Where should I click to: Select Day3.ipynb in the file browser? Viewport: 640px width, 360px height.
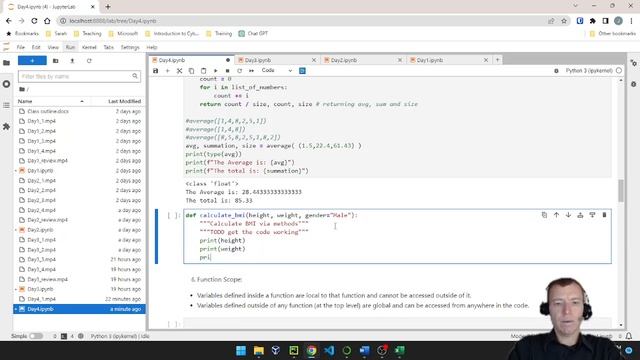click(79, 289)
